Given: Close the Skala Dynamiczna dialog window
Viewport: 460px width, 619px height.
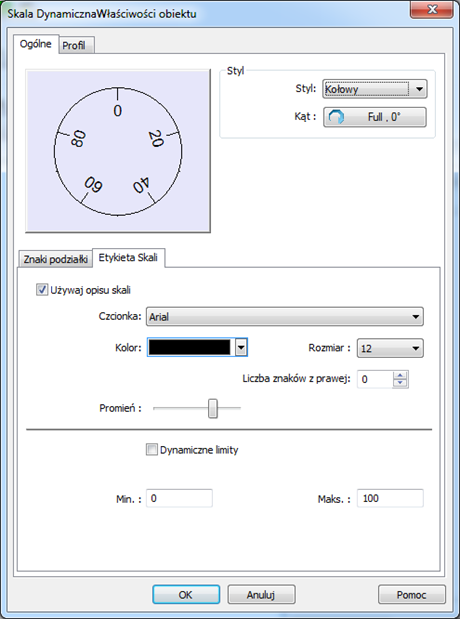Looking at the screenshot, I should [432, 9].
